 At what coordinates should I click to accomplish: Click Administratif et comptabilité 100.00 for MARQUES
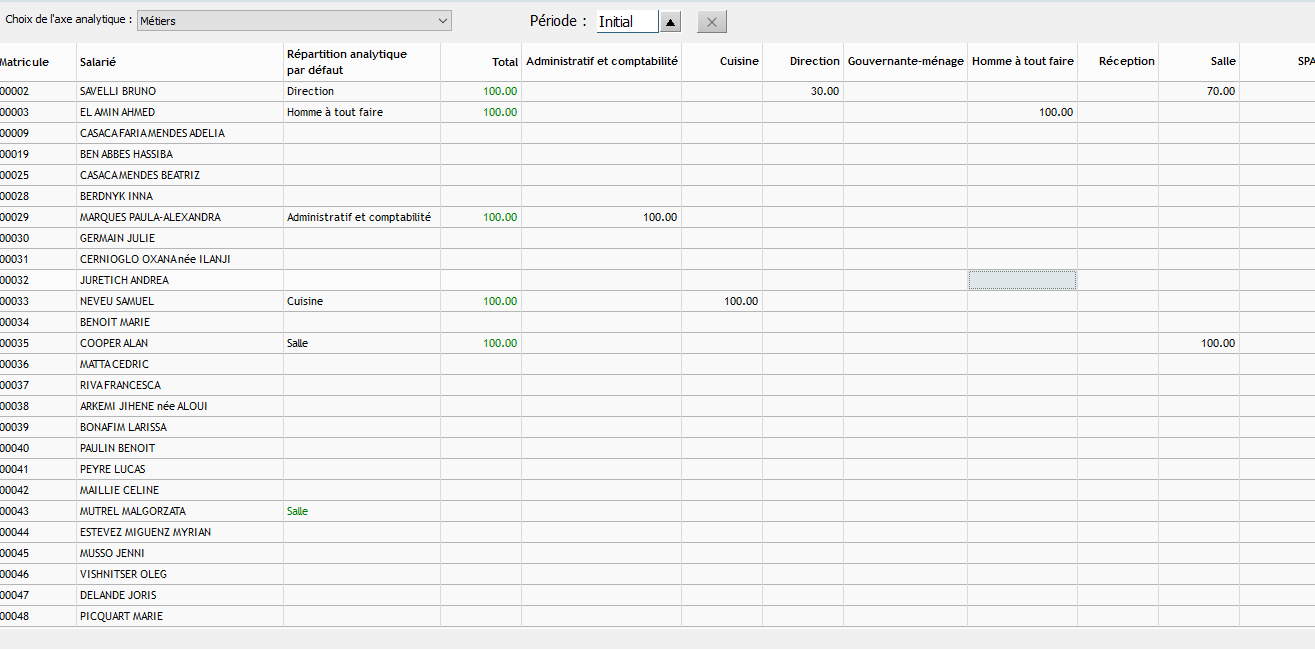click(x=602, y=217)
